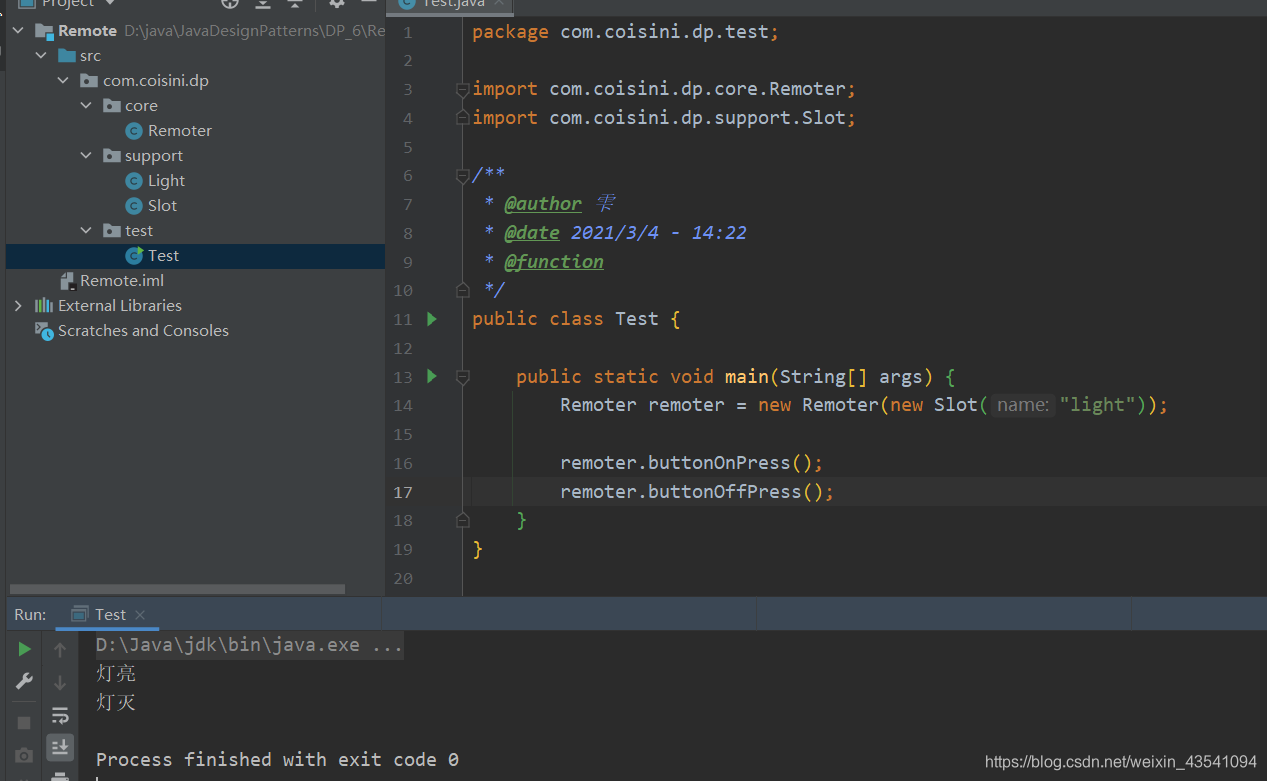Select Light in project tree
The height and width of the screenshot is (781, 1267).
[x=166, y=181]
